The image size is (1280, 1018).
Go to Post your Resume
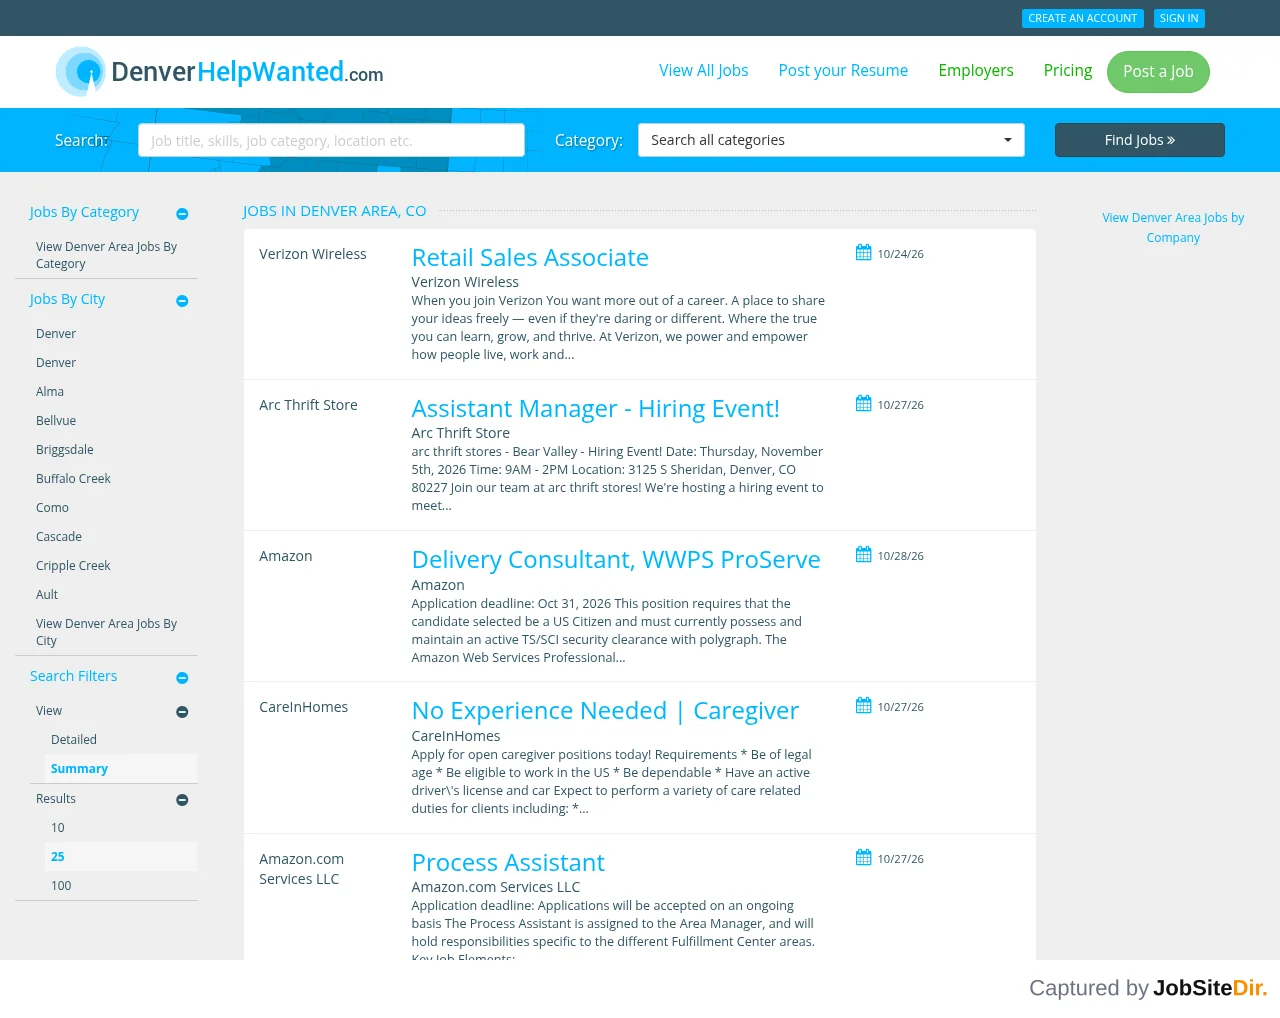coord(843,70)
